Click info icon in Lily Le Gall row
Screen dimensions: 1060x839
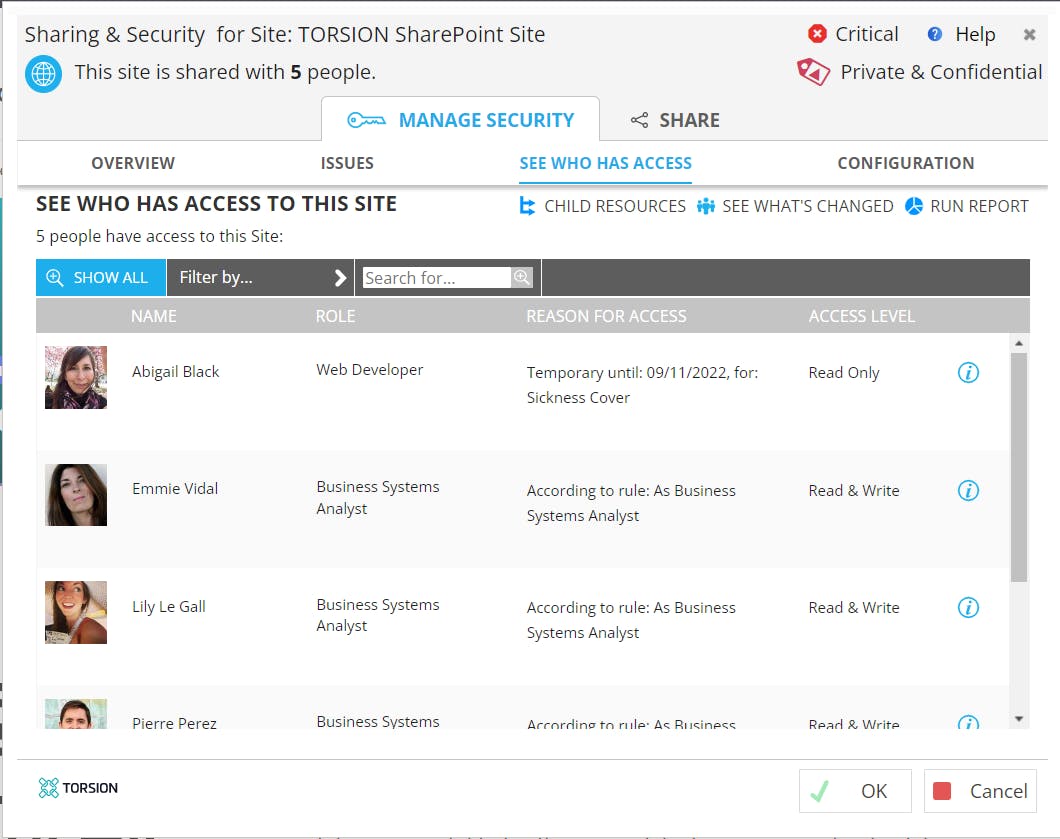(968, 608)
